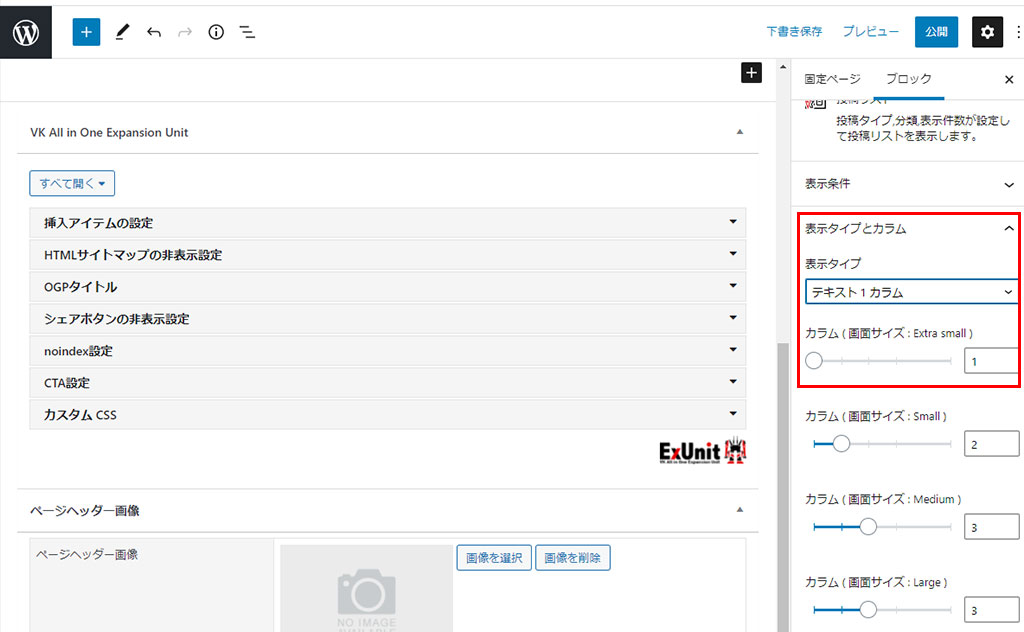The height and width of the screenshot is (632, 1024).
Task: Open the すべて開く dropdown button
Action: click(72, 184)
